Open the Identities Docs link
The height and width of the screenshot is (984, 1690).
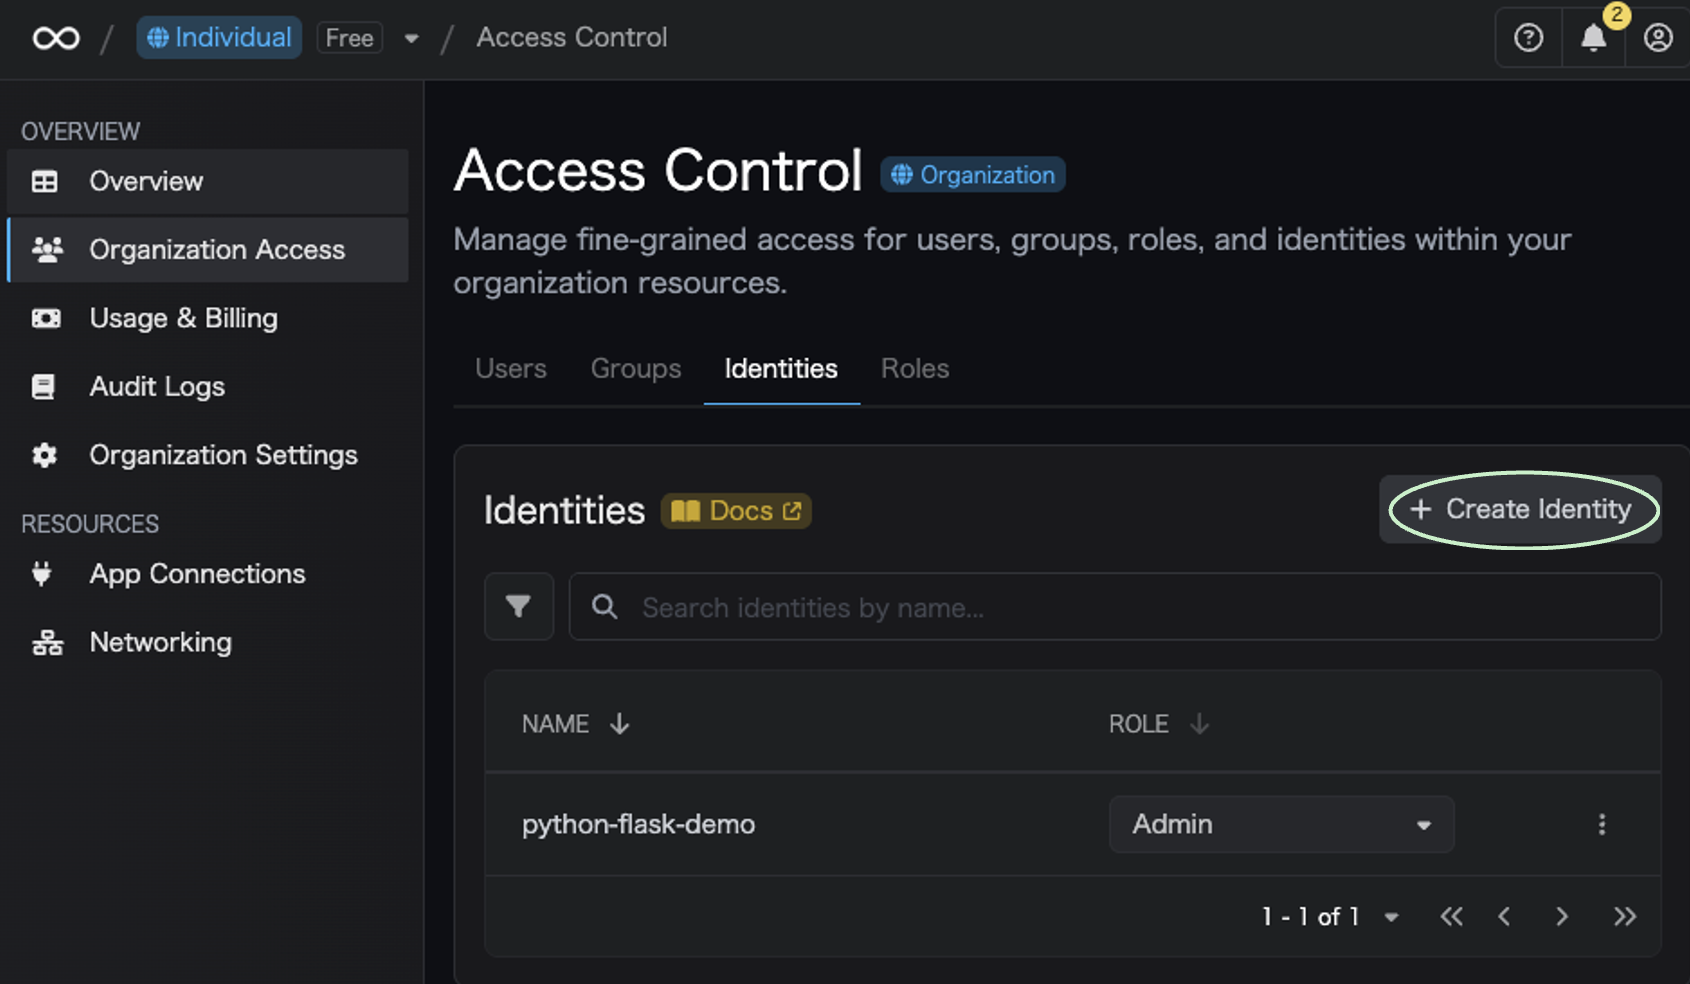(736, 511)
